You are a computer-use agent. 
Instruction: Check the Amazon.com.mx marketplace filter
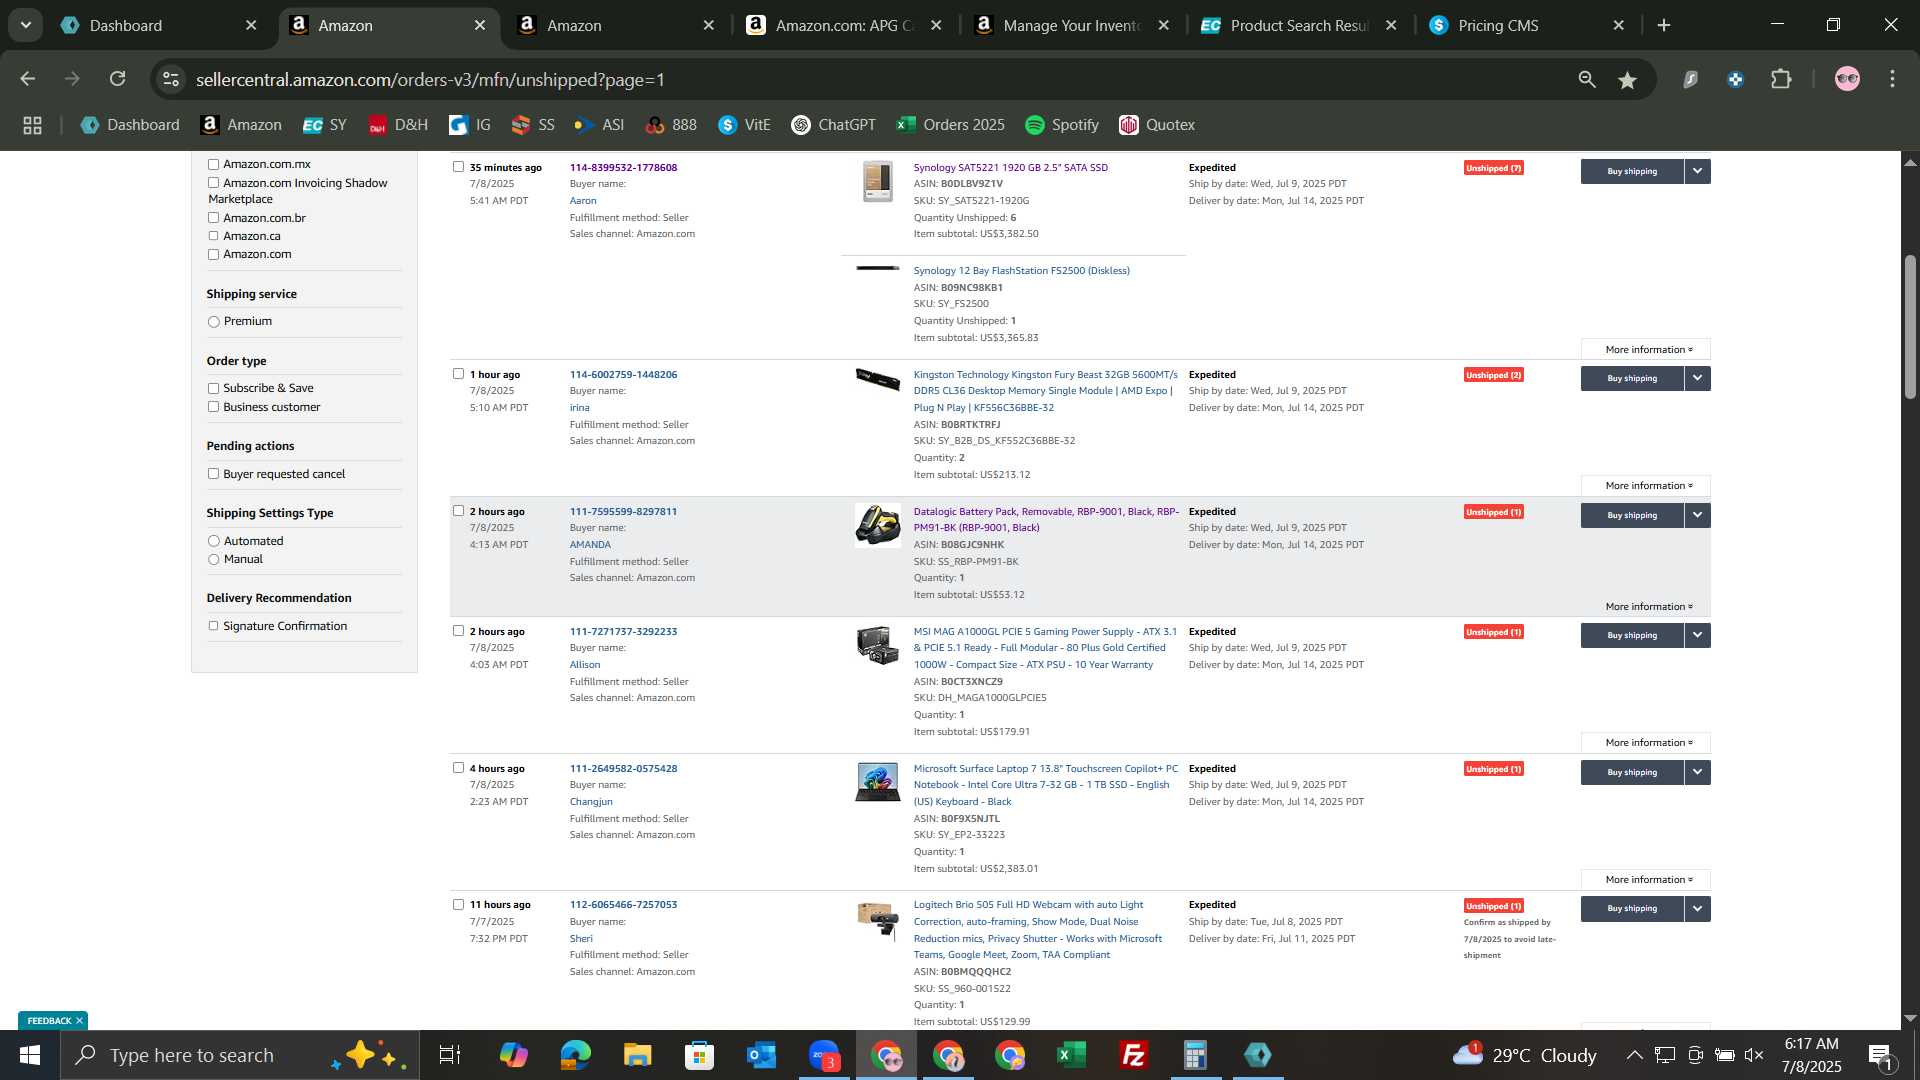tap(213, 164)
